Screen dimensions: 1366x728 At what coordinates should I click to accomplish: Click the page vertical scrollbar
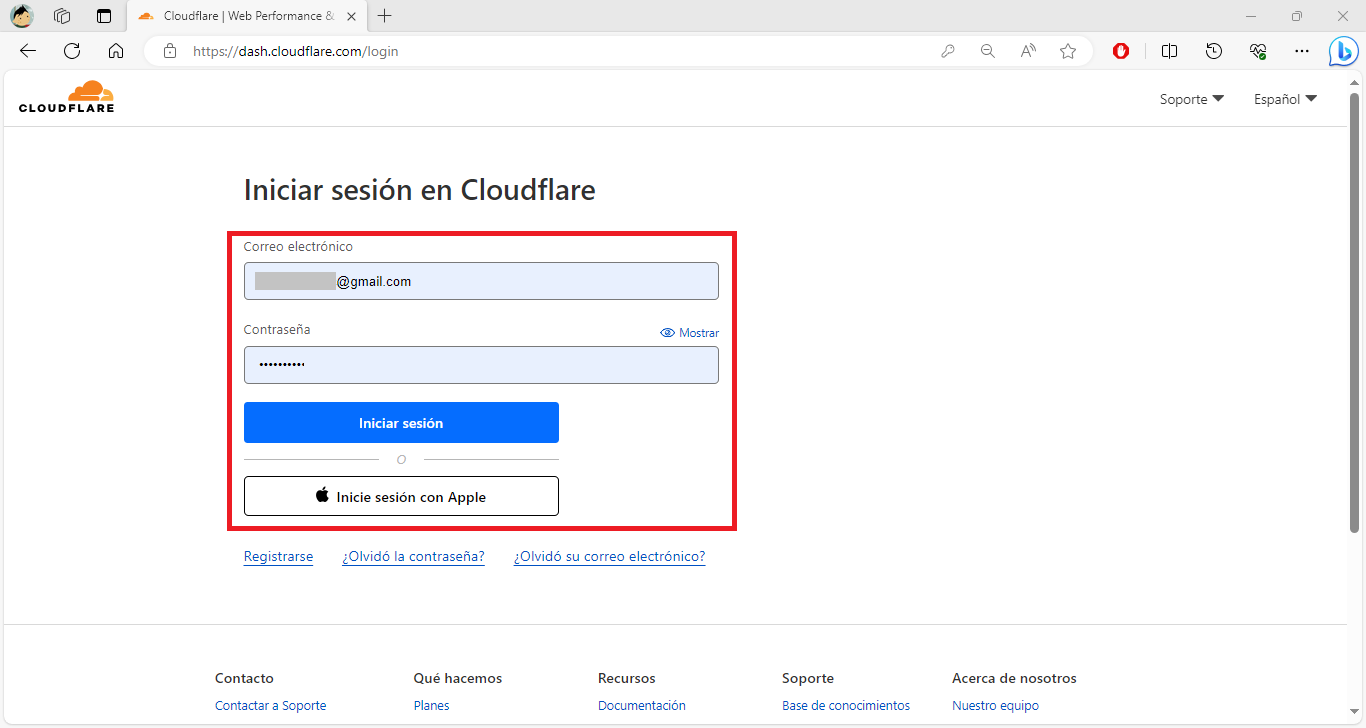click(1355, 312)
